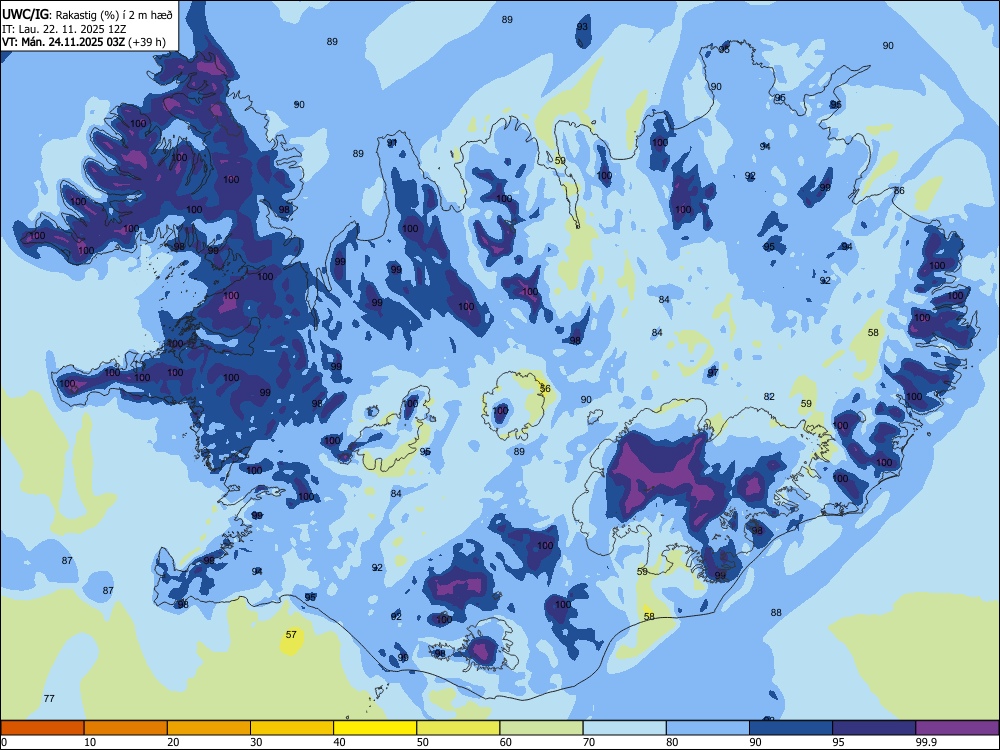Click the medium blue 80–90 legend swatch
Image resolution: width=1000 pixels, height=750 pixels.
pos(708,728)
